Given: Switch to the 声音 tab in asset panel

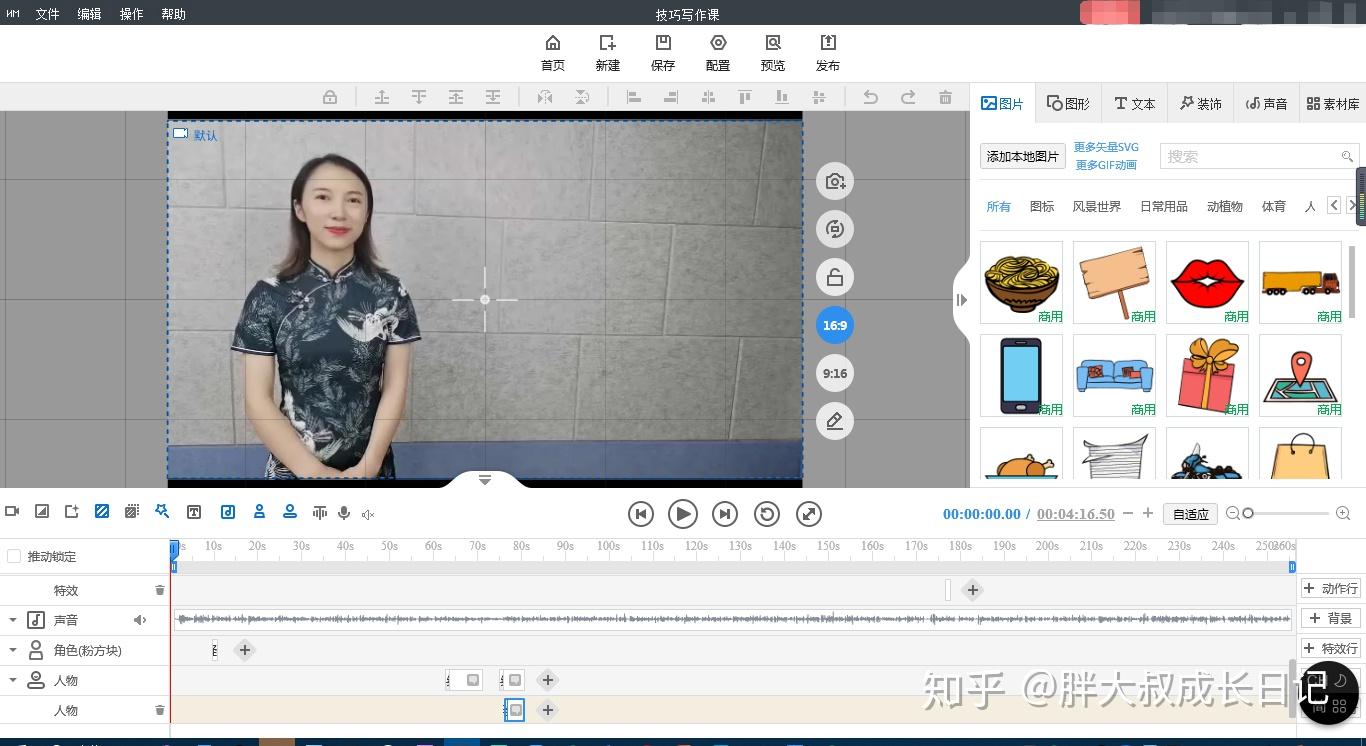Looking at the screenshot, I should tap(1267, 103).
